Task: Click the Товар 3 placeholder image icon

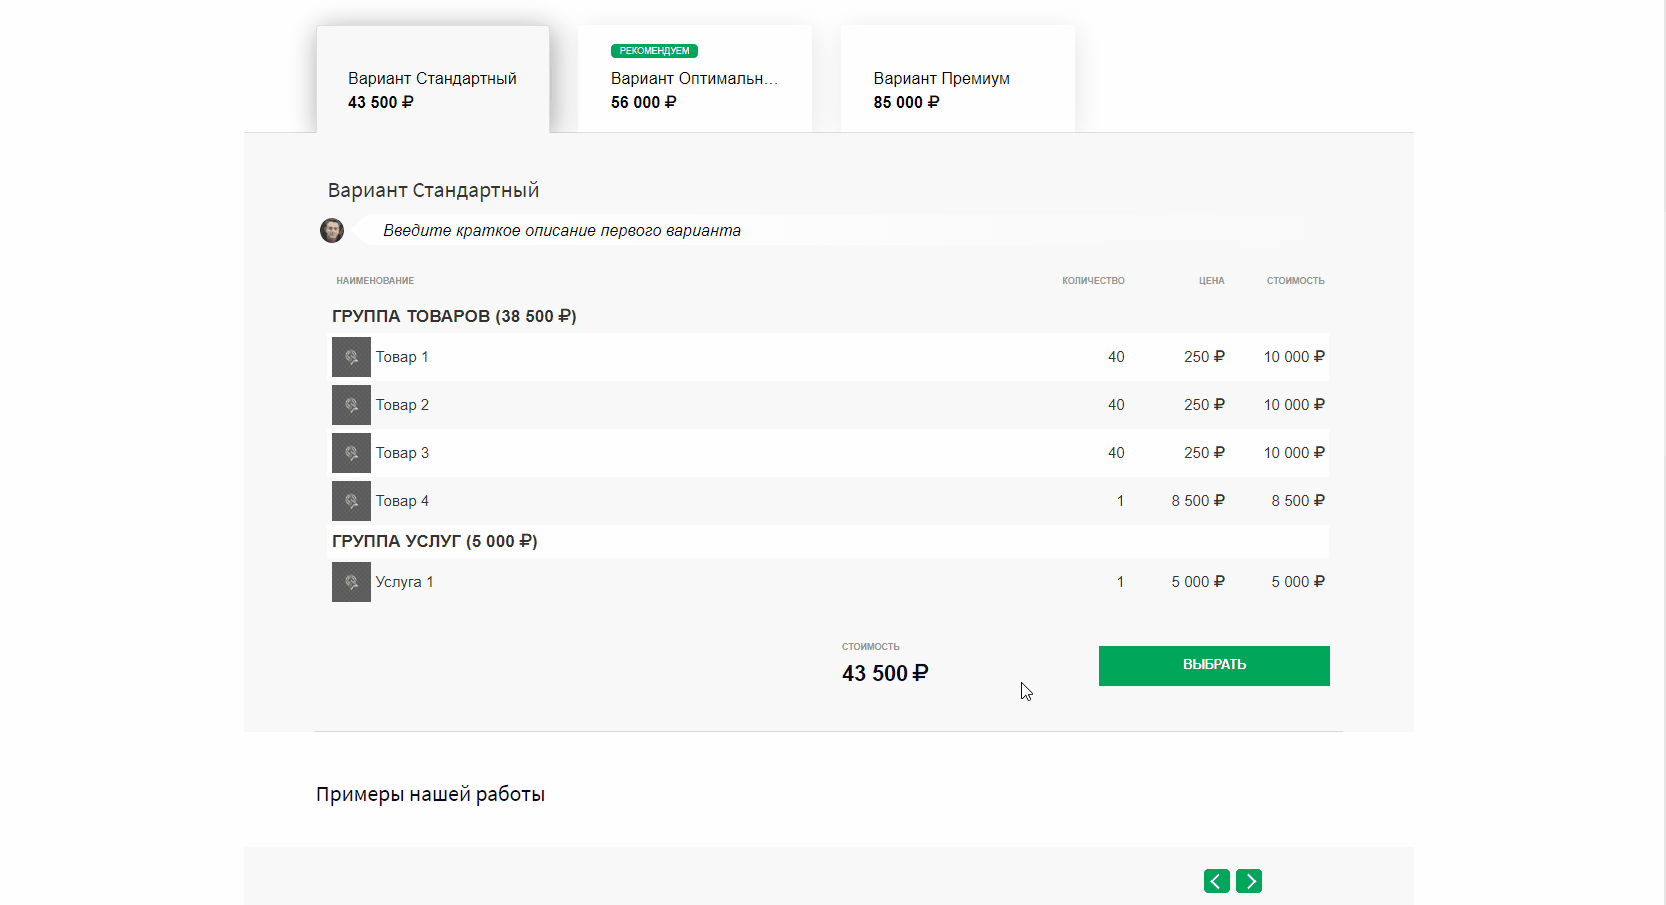Action: point(351,453)
